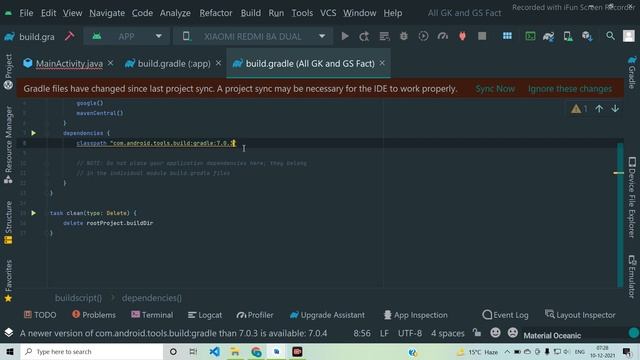Open the App Inspection tool window
640x360 pixels.
[x=416, y=315]
